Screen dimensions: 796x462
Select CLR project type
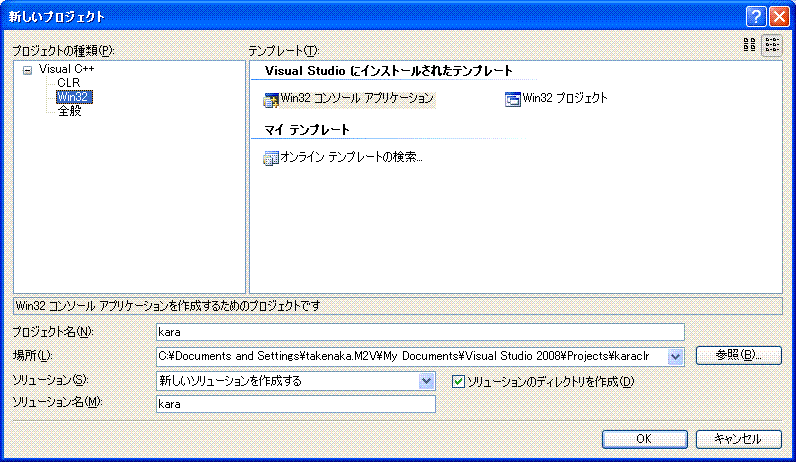(x=69, y=83)
